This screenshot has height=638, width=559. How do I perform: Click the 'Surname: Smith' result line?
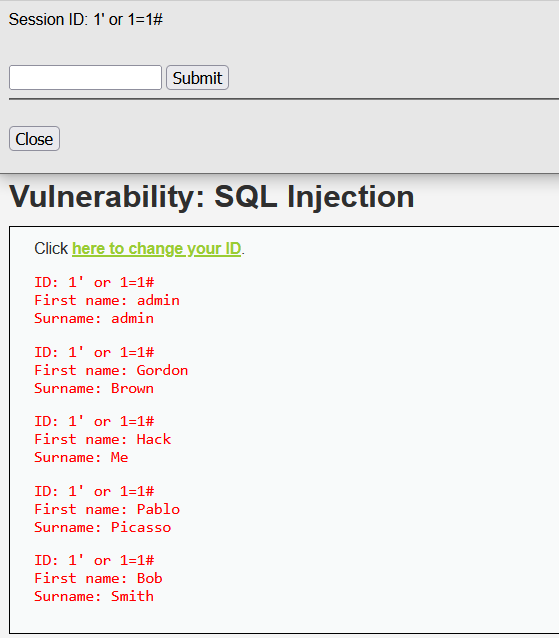tap(94, 596)
